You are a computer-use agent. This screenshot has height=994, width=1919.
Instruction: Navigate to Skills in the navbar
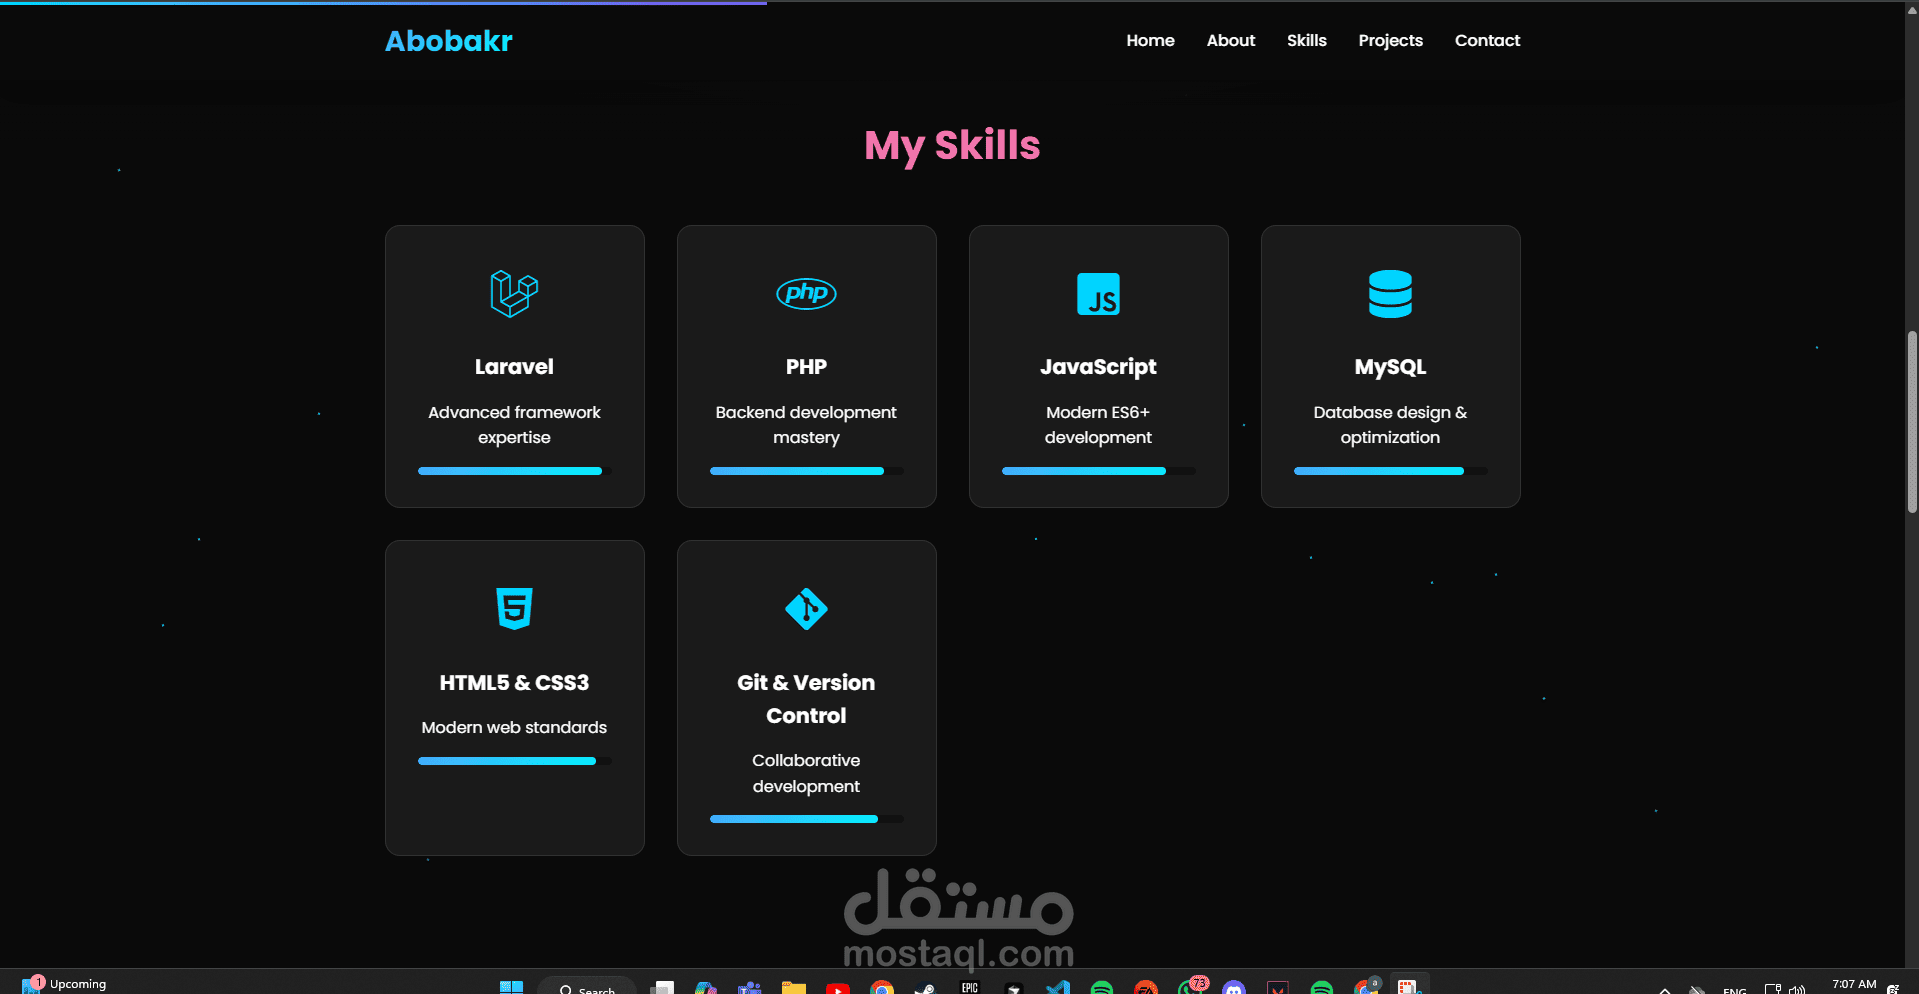coord(1306,40)
